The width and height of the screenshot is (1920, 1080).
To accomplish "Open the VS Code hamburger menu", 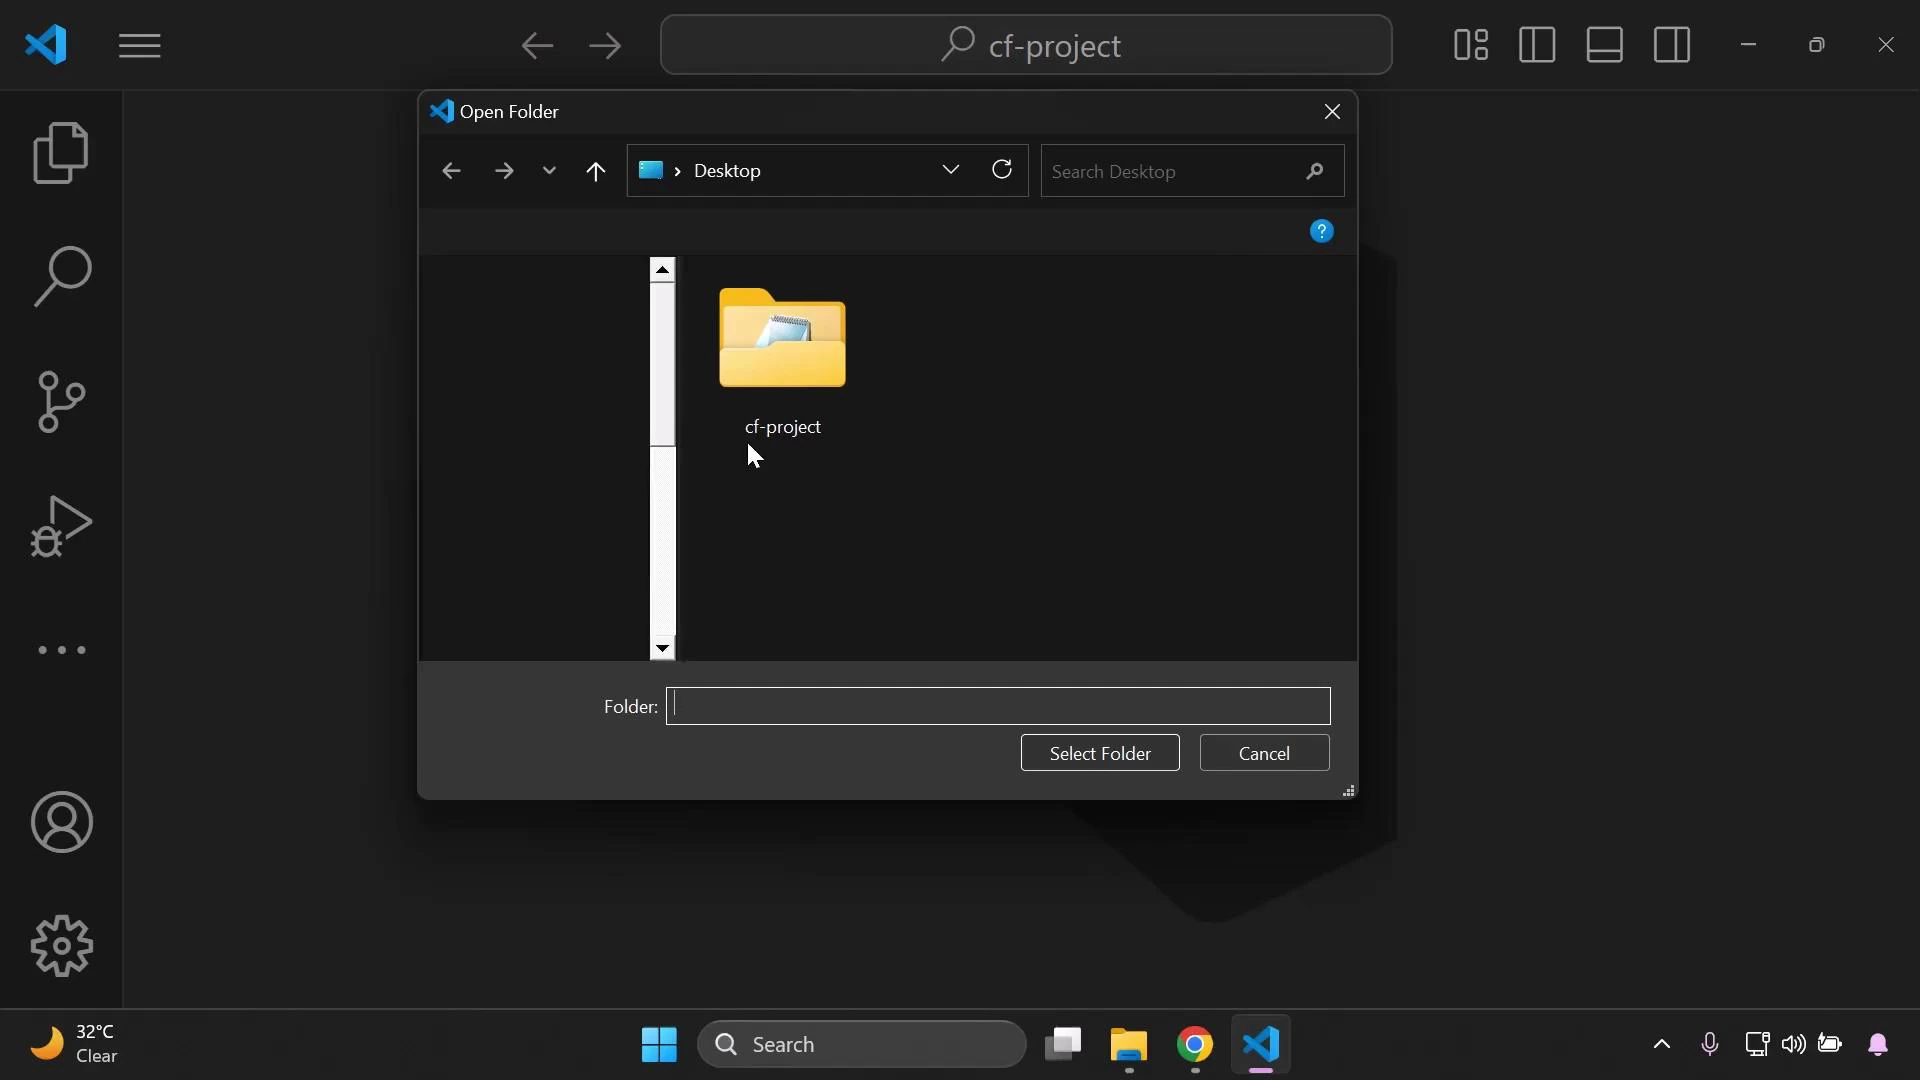I will [x=140, y=45].
